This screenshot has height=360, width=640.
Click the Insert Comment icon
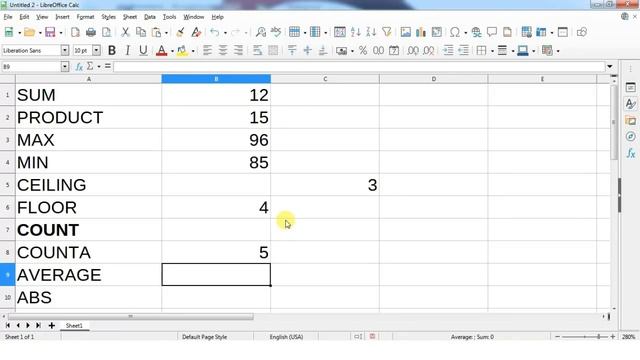[x=492, y=32]
